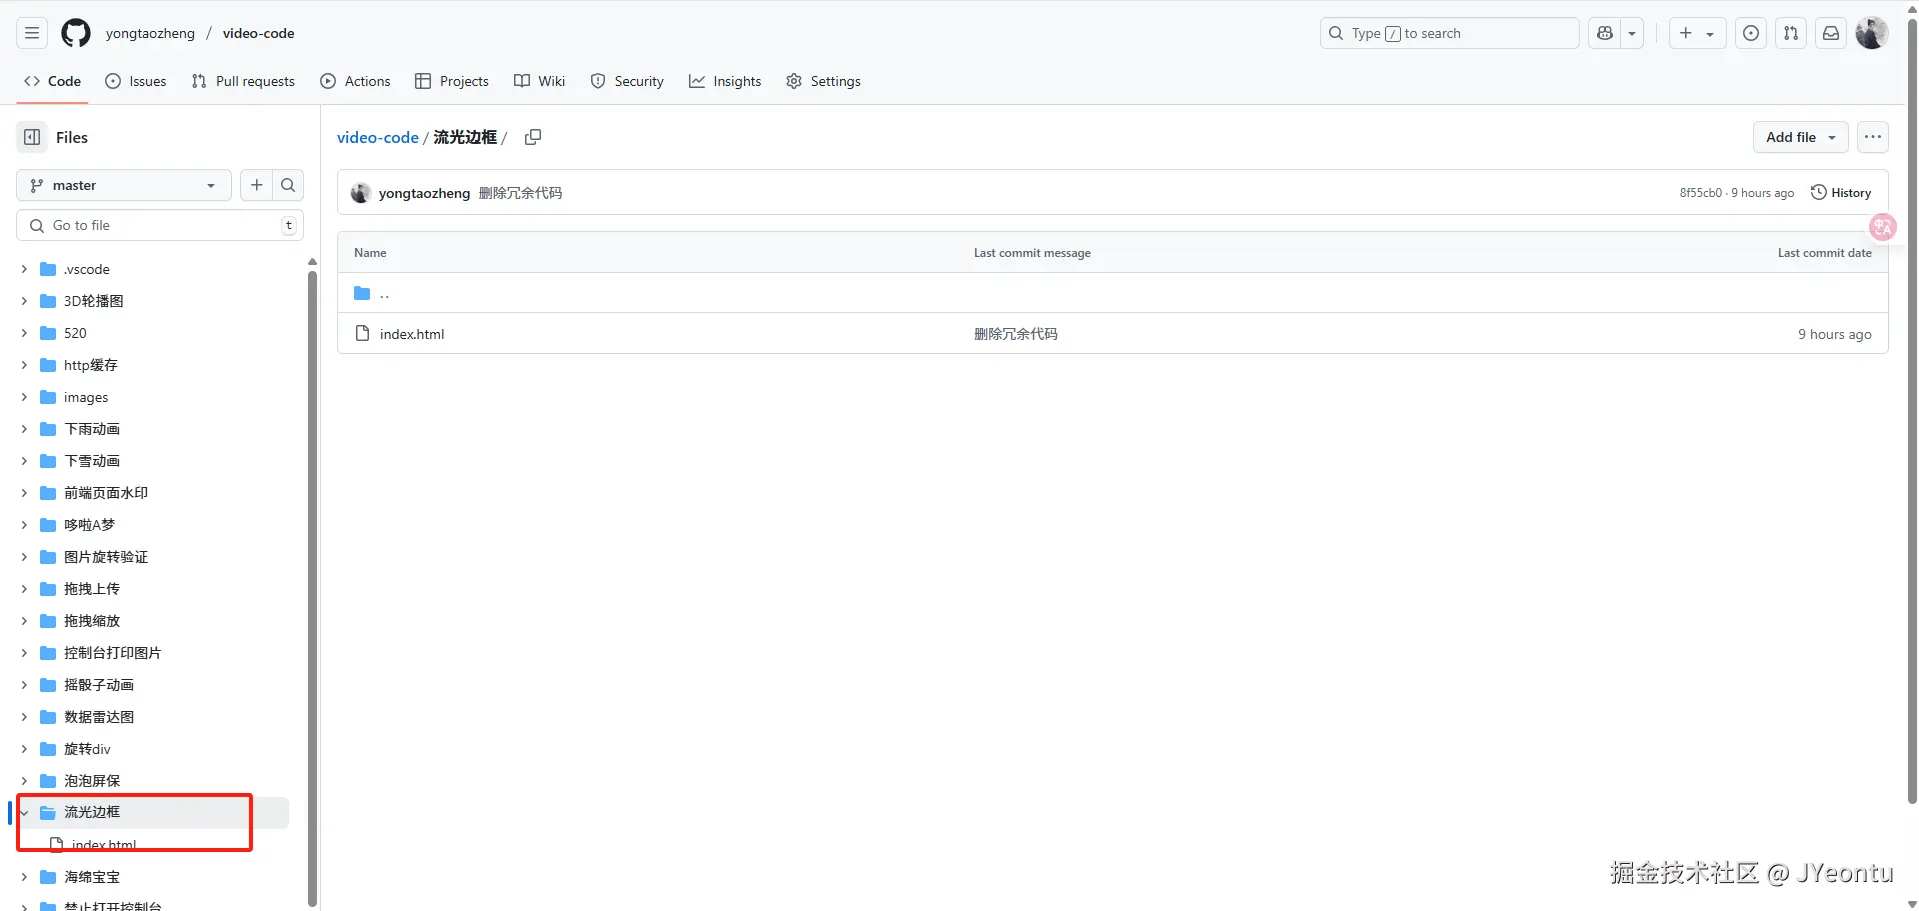This screenshot has width=1919, height=911.
Task: Collapse the file tree side panel
Action: pyautogui.click(x=32, y=137)
